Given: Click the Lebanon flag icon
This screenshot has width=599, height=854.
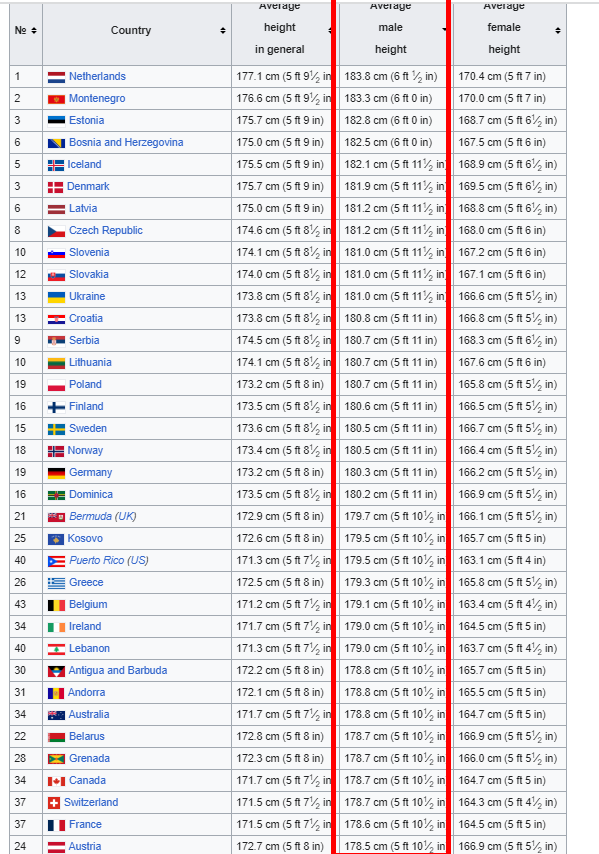Looking at the screenshot, I should pyautogui.click(x=56, y=649).
